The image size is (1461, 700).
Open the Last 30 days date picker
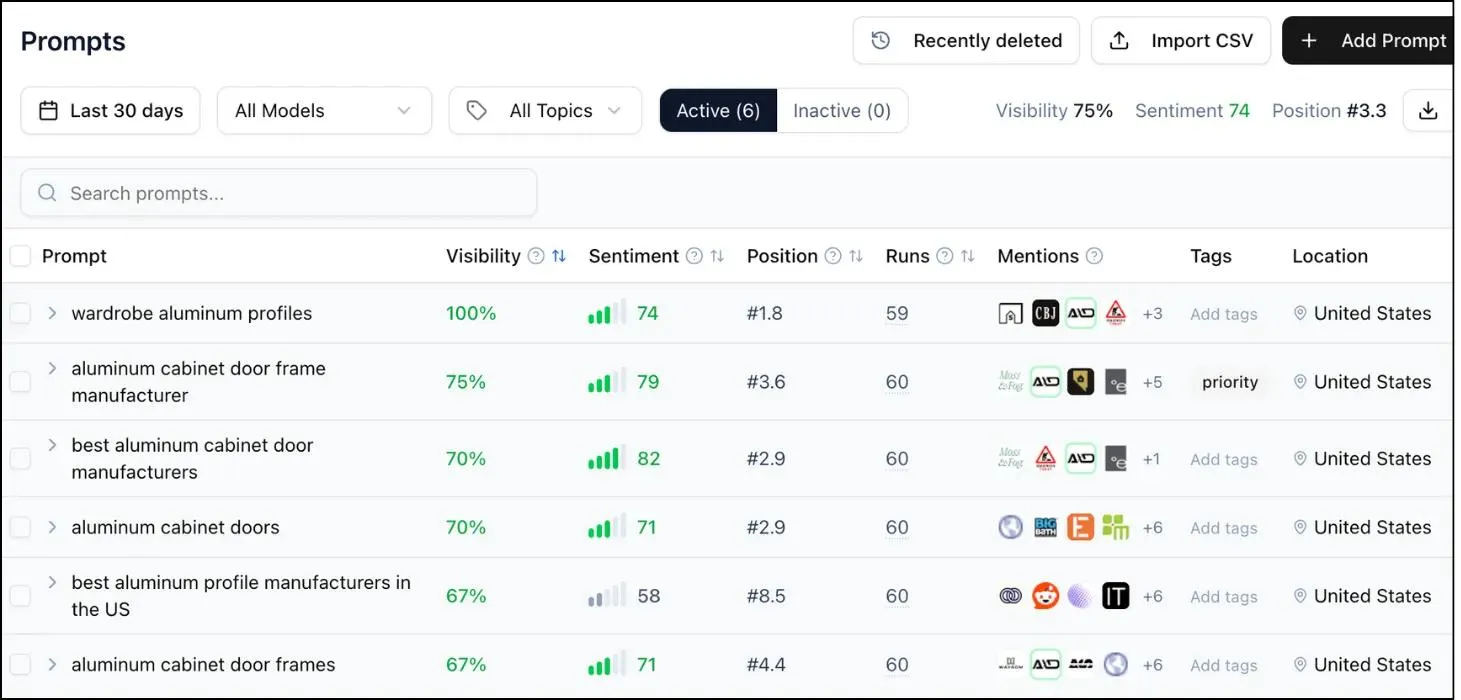110,111
